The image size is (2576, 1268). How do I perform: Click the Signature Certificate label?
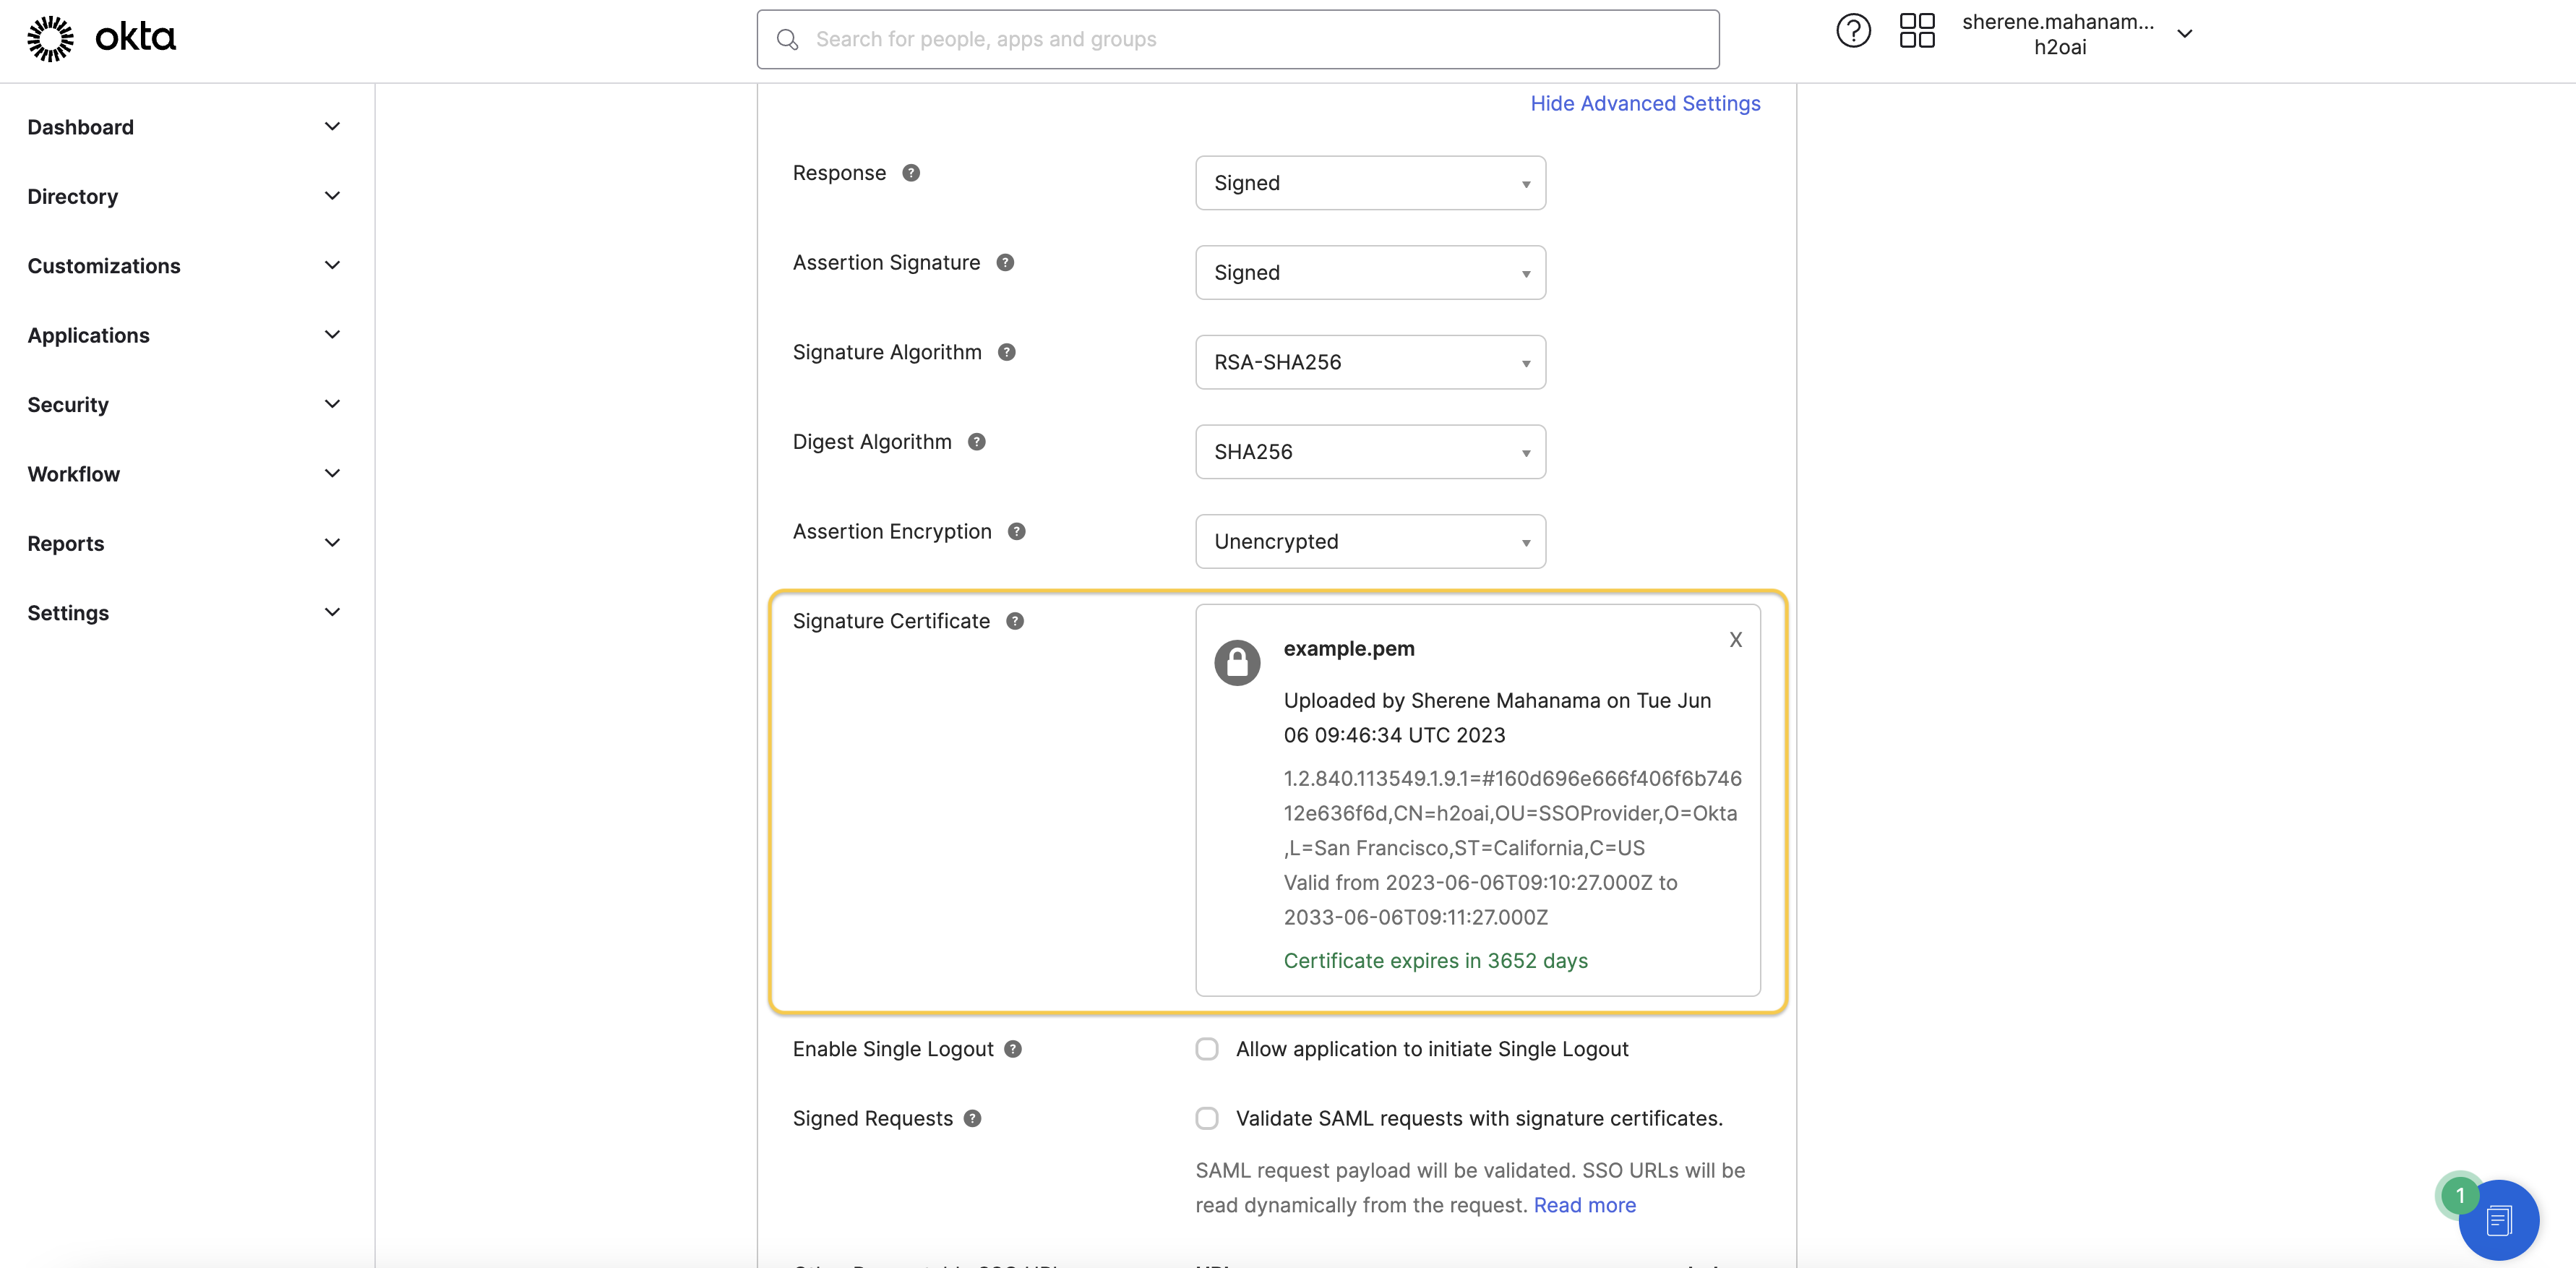(891, 621)
